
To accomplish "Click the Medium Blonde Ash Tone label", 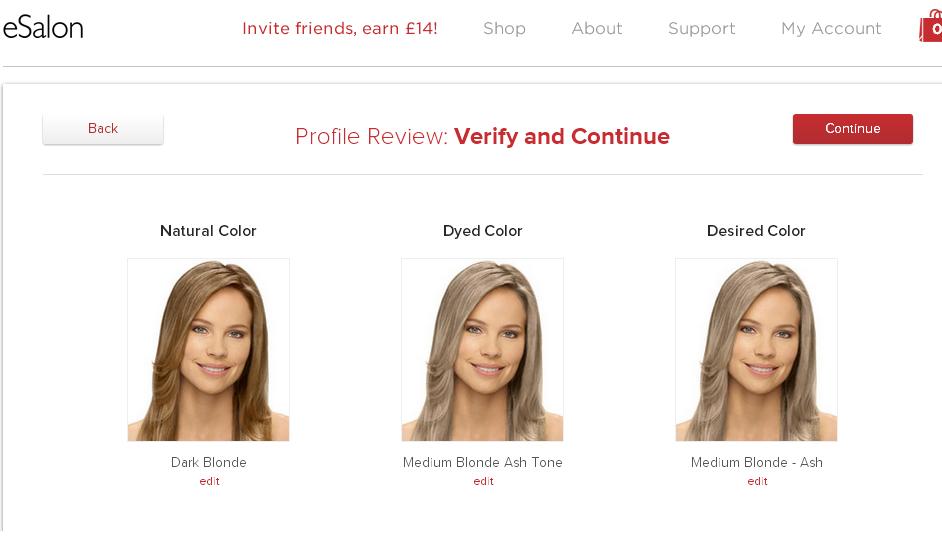I will 482,462.
